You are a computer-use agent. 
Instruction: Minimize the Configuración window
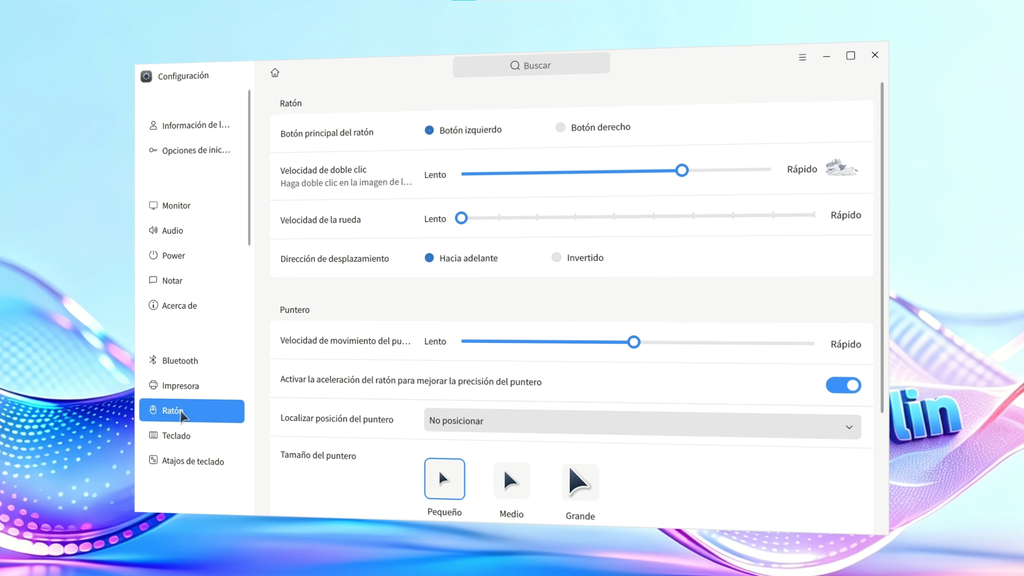pos(826,57)
